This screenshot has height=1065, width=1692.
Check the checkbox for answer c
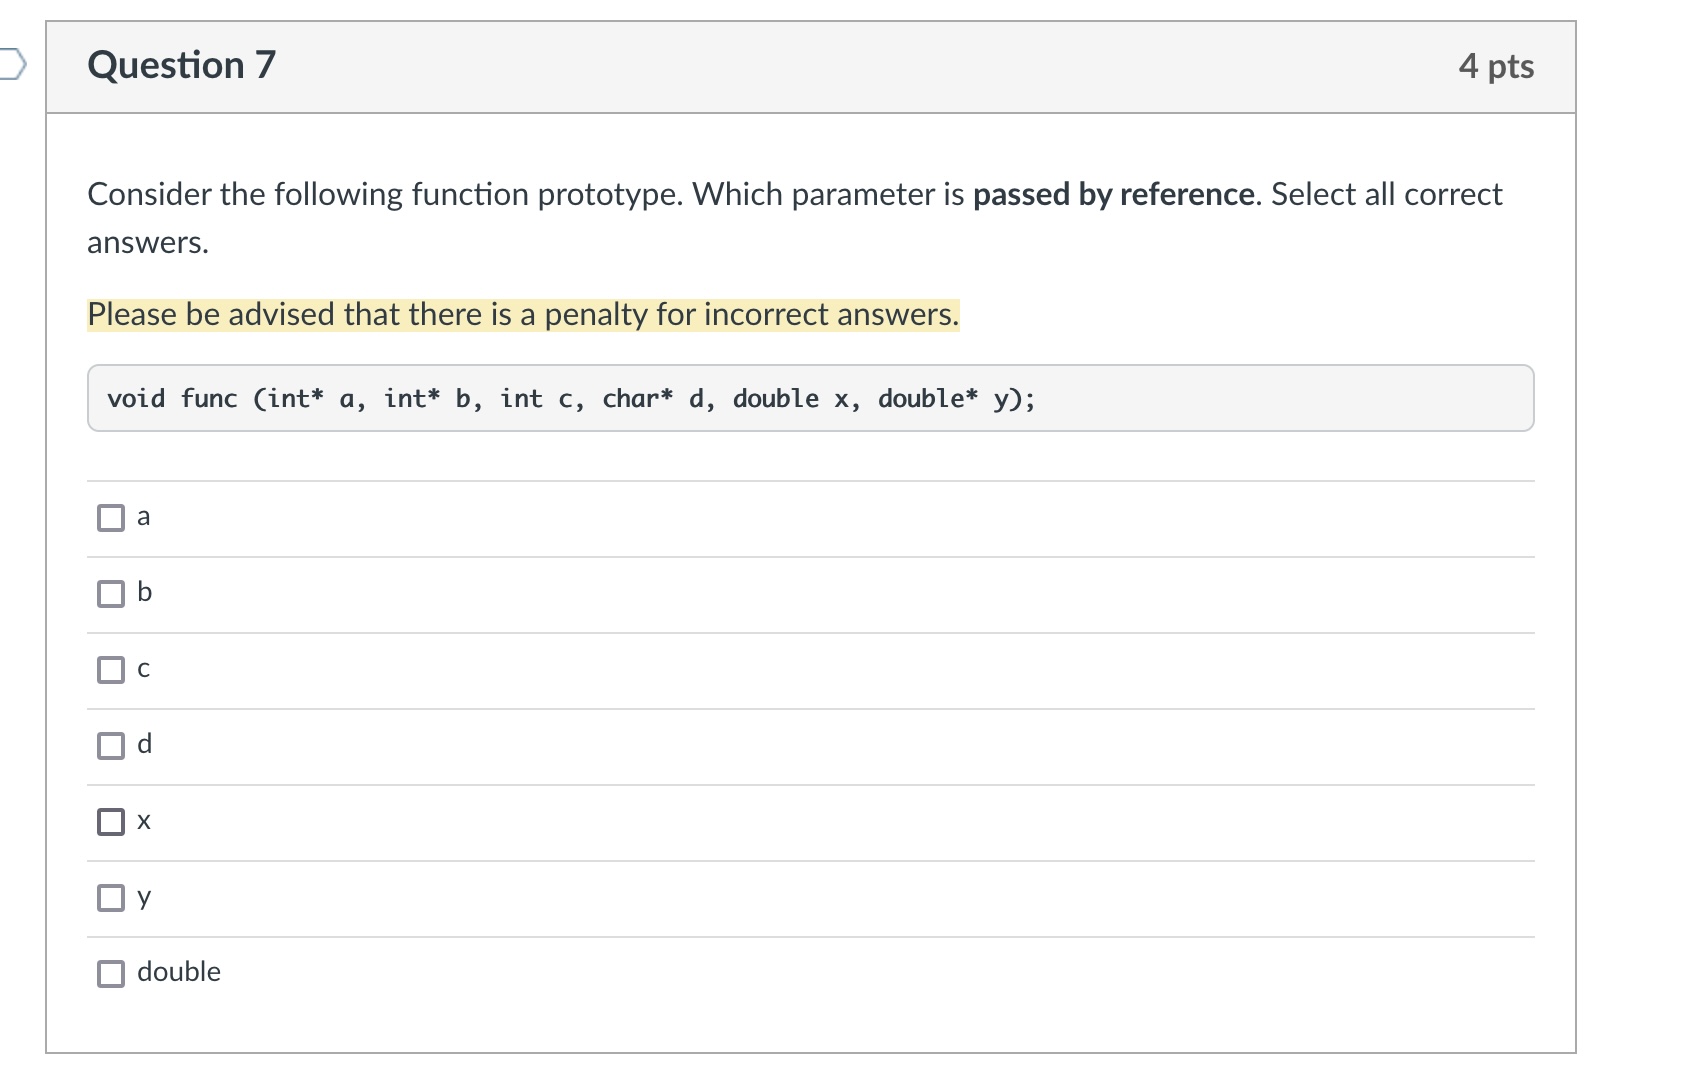111,670
